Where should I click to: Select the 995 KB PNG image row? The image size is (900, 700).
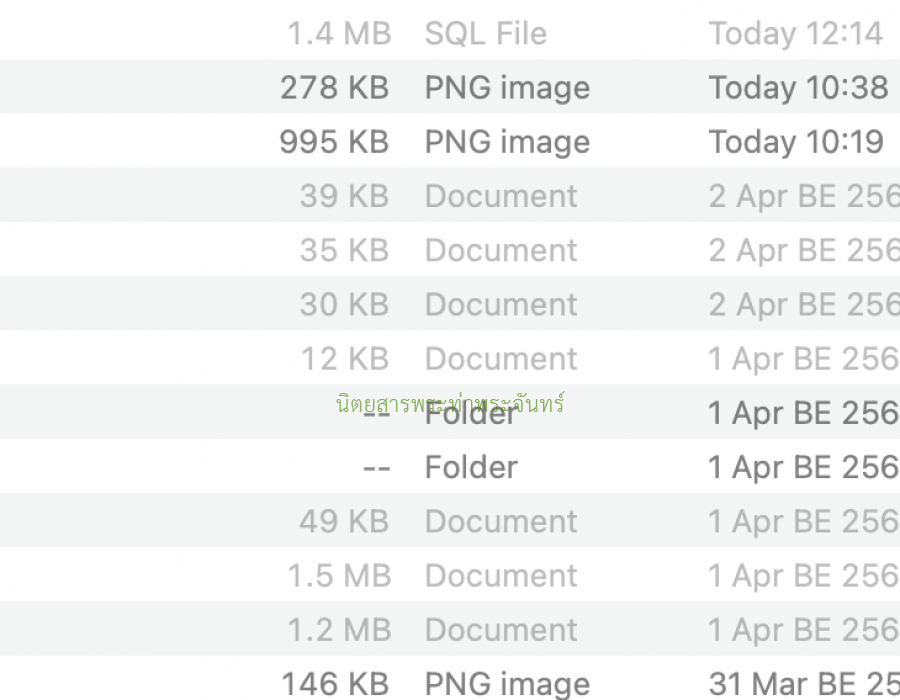coord(450,141)
